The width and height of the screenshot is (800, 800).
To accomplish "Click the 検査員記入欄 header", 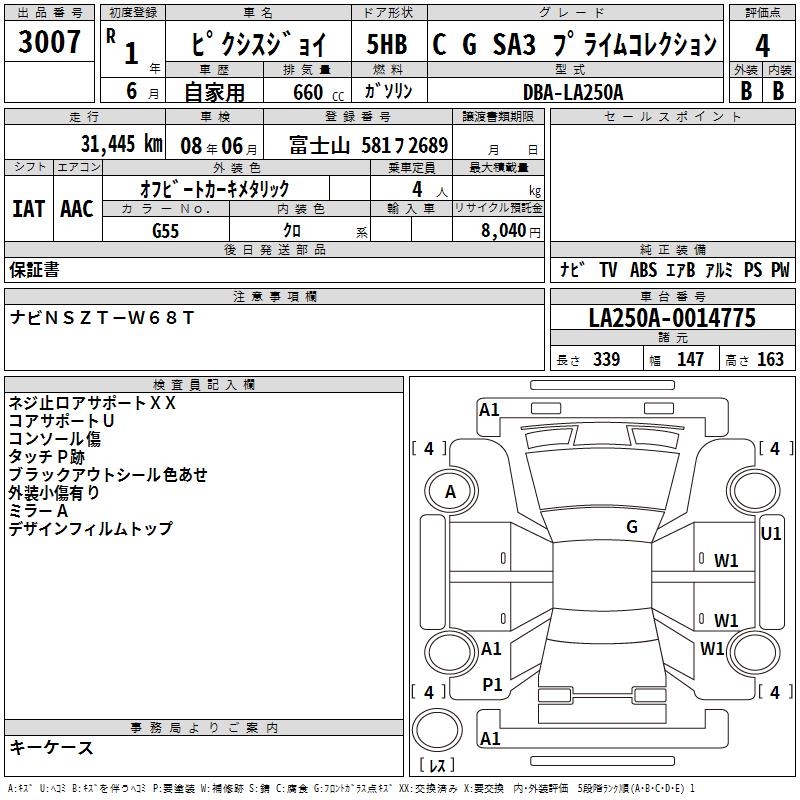I will point(204,384).
